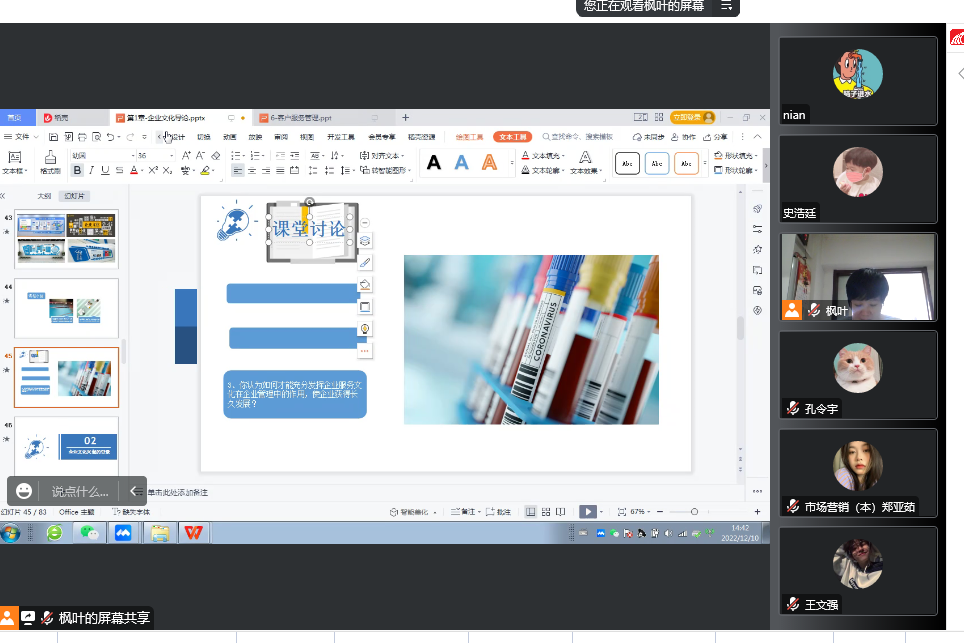Image resolution: width=964 pixels, height=643 pixels.
Task: Click the Format Painter (格式刷) icon
Action: [50, 160]
